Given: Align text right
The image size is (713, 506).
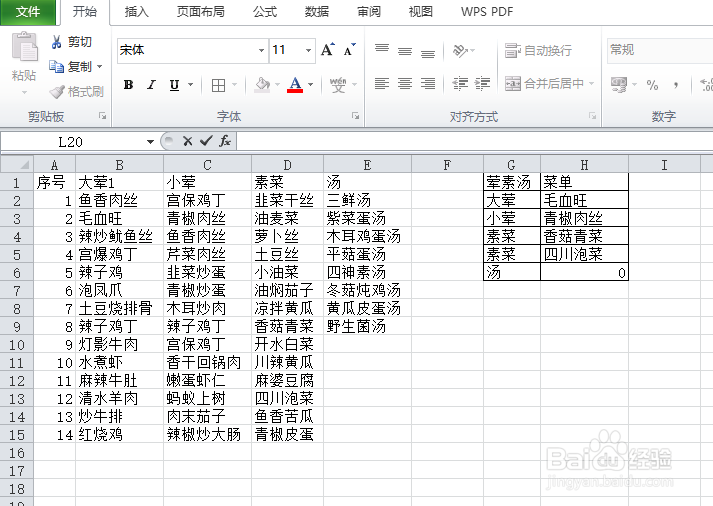Looking at the screenshot, I should [427, 84].
